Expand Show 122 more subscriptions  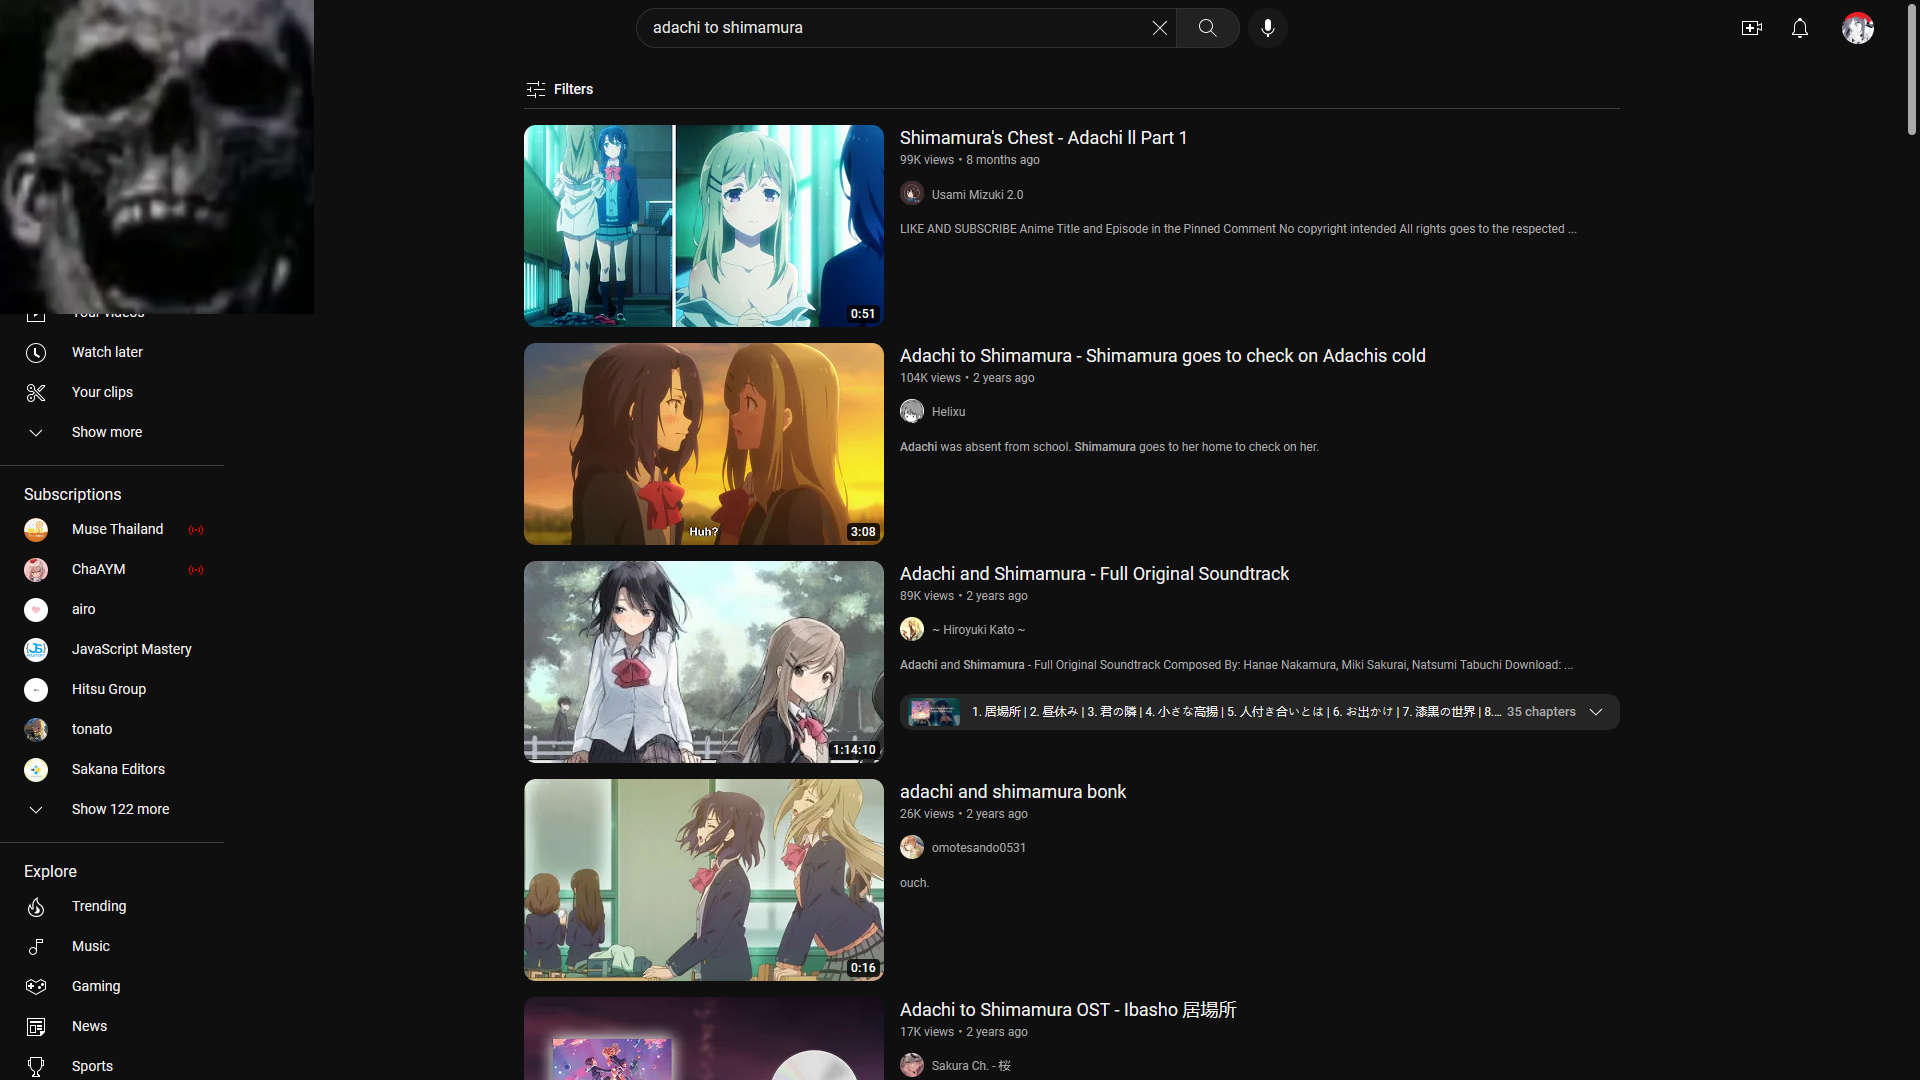(x=120, y=809)
